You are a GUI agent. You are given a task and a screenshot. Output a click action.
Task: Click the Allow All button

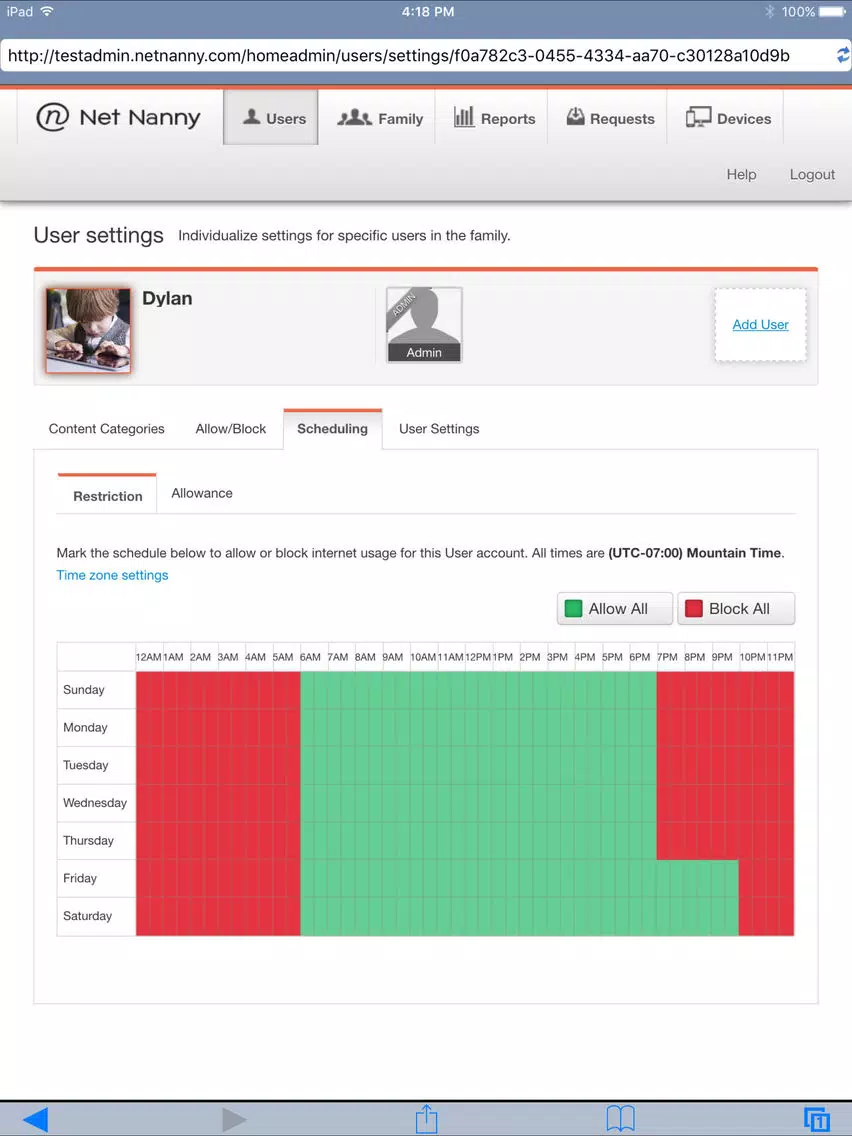614,609
